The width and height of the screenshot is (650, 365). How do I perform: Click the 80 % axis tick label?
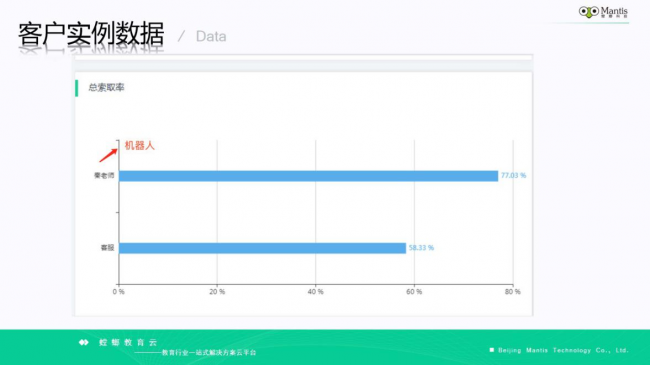tap(513, 292)
